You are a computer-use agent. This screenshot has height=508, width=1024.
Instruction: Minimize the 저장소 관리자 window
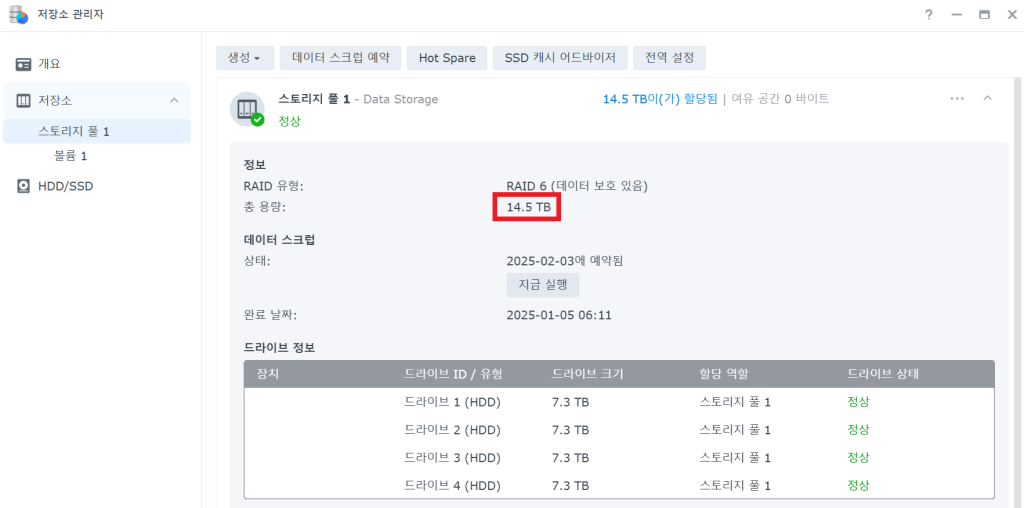pos(957,15)
